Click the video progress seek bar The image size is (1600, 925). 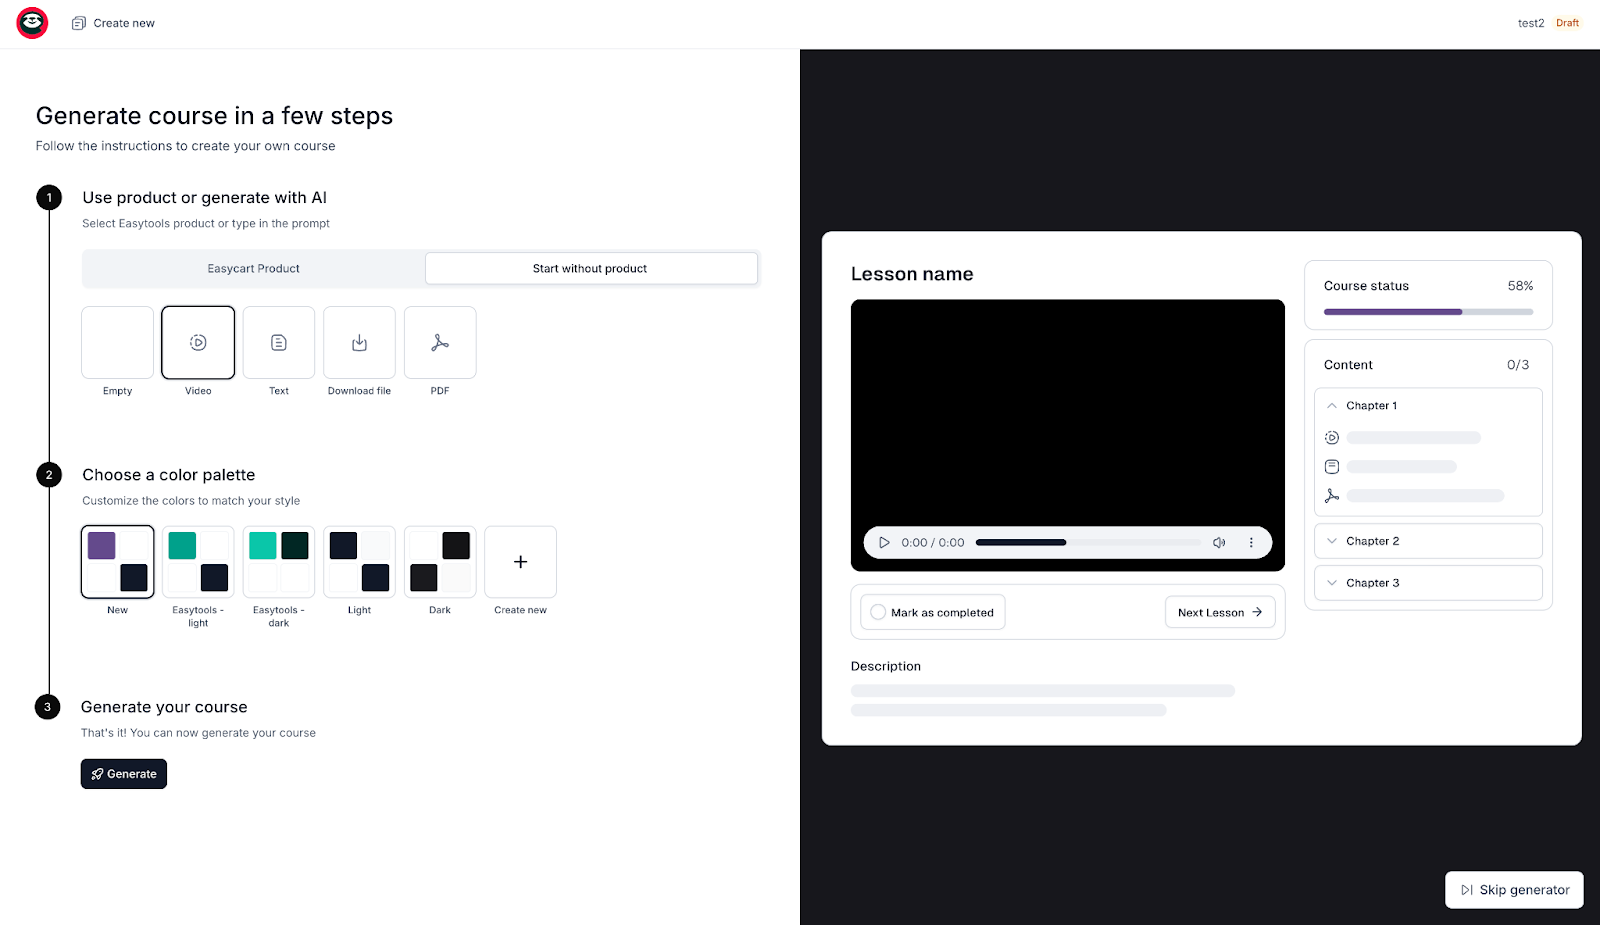click(1088, 542)
